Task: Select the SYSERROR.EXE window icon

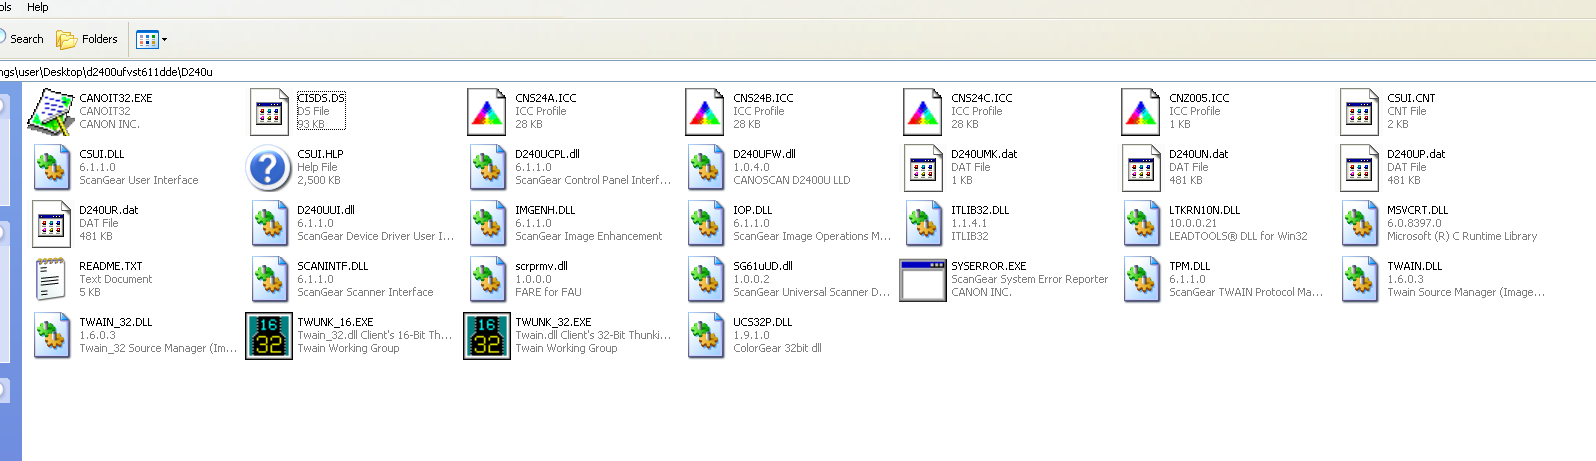Action: (x=922, y=280)
